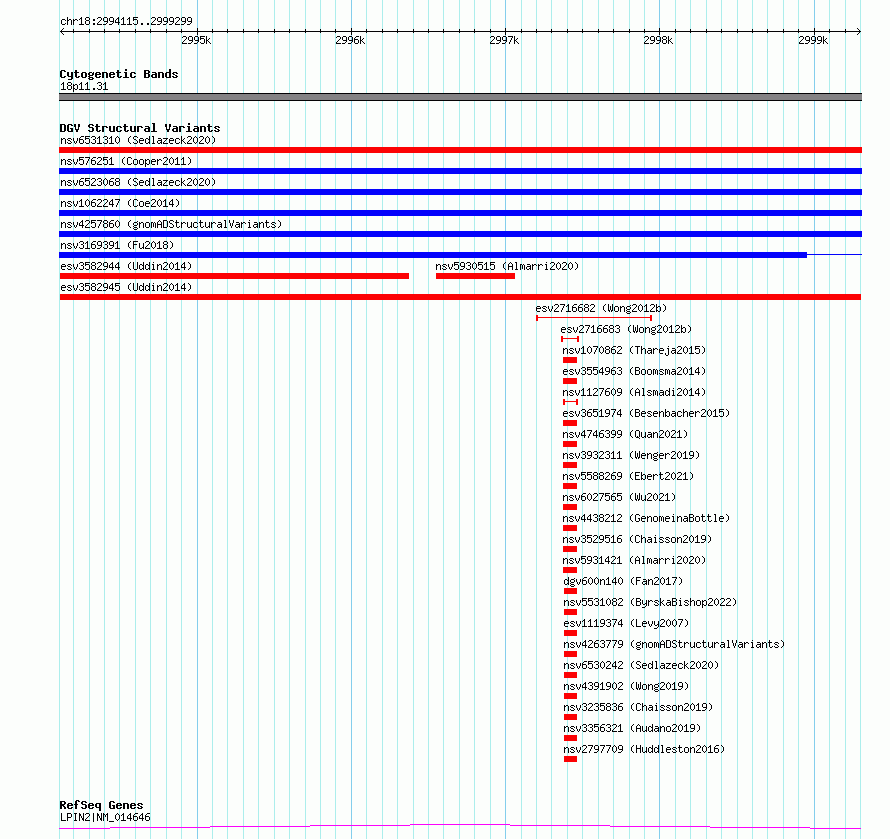The image size is (890, 839).
Task: Open nsv5531082 (ByrskaBishop2022) variant
Action: point(650,602)
